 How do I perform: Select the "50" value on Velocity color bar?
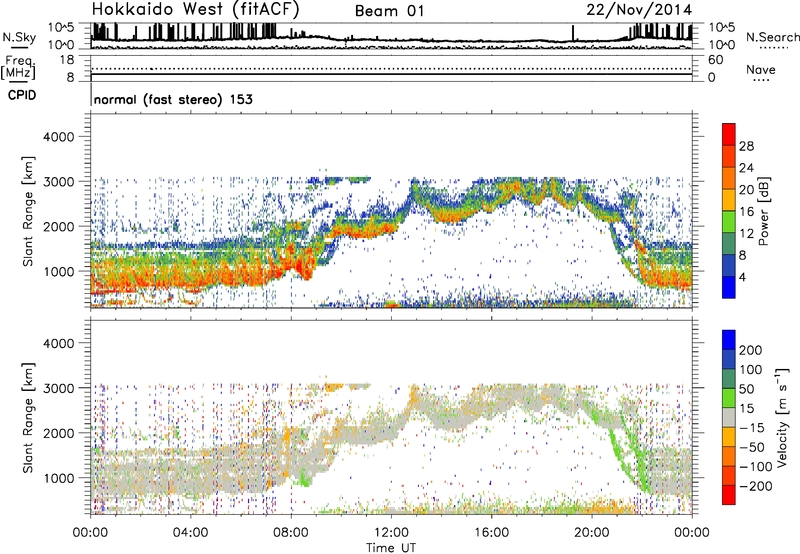pos(747,389)
